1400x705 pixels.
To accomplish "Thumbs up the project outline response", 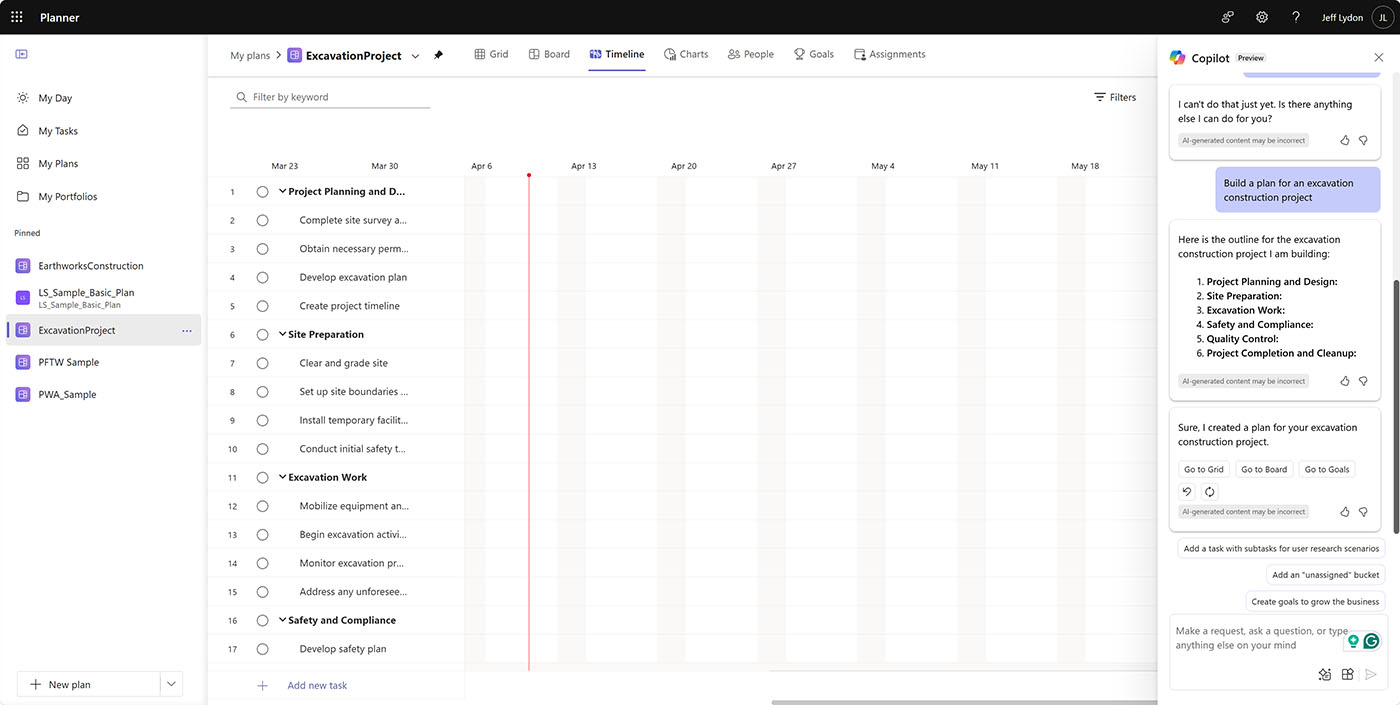I will (1345, 381).
